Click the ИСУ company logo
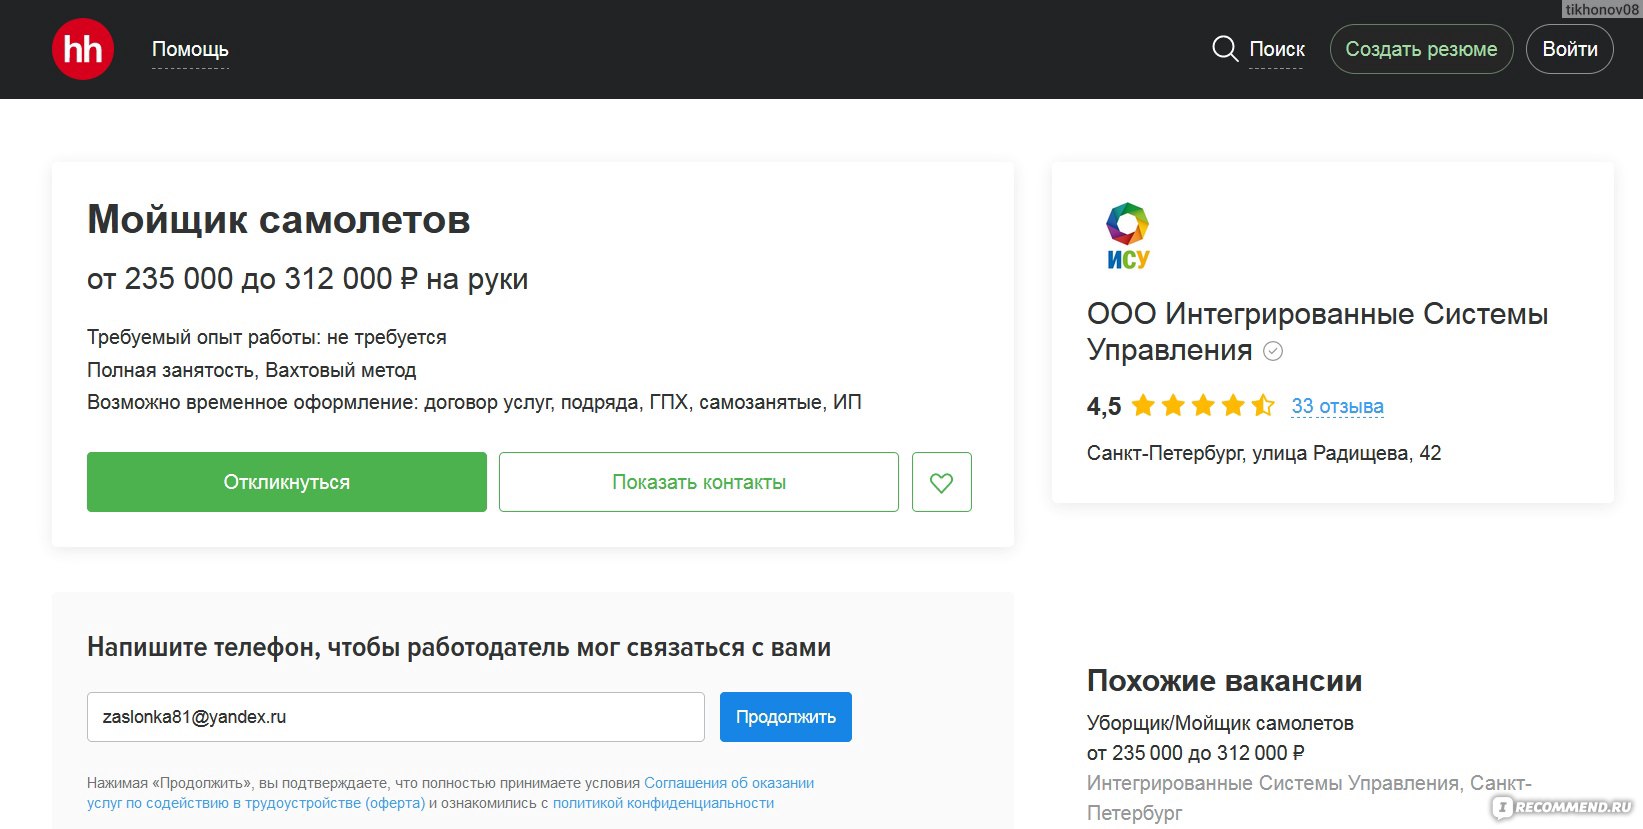1643x829 pixels. point(1128,237)
